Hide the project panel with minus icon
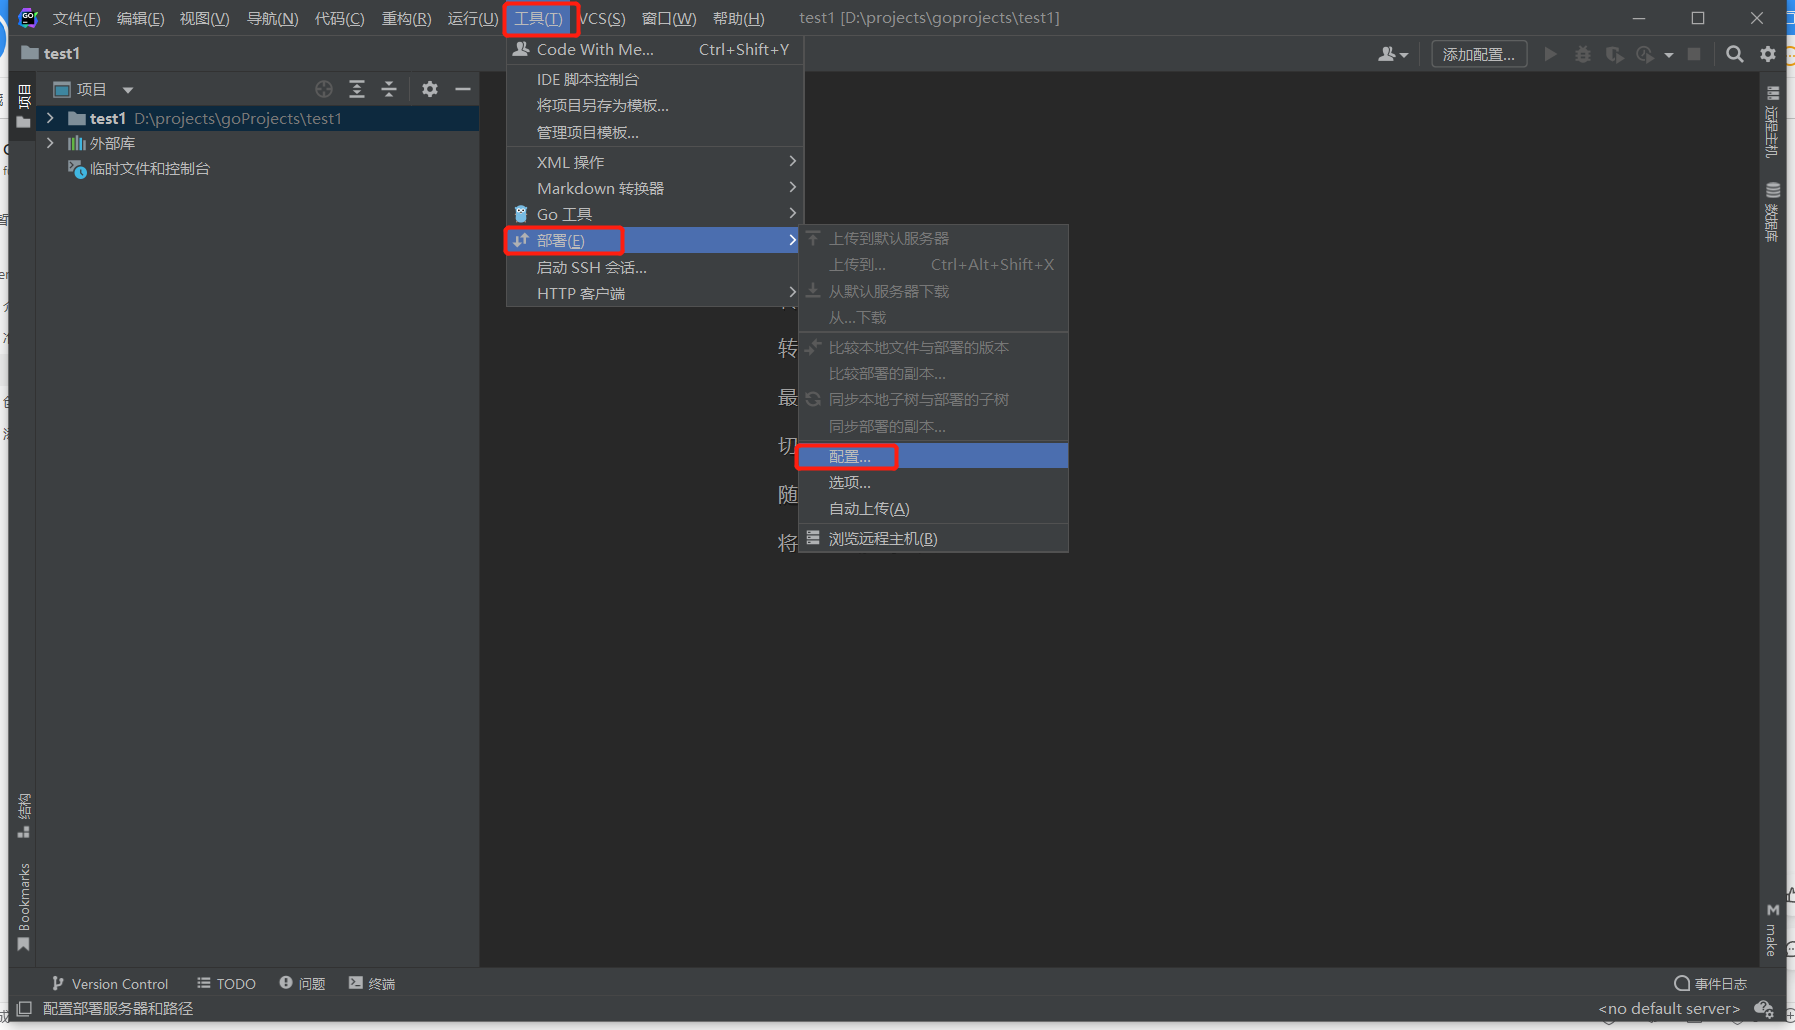Image resolution: width=1795 pixels, height=1030 pixels. click(463, 89)
